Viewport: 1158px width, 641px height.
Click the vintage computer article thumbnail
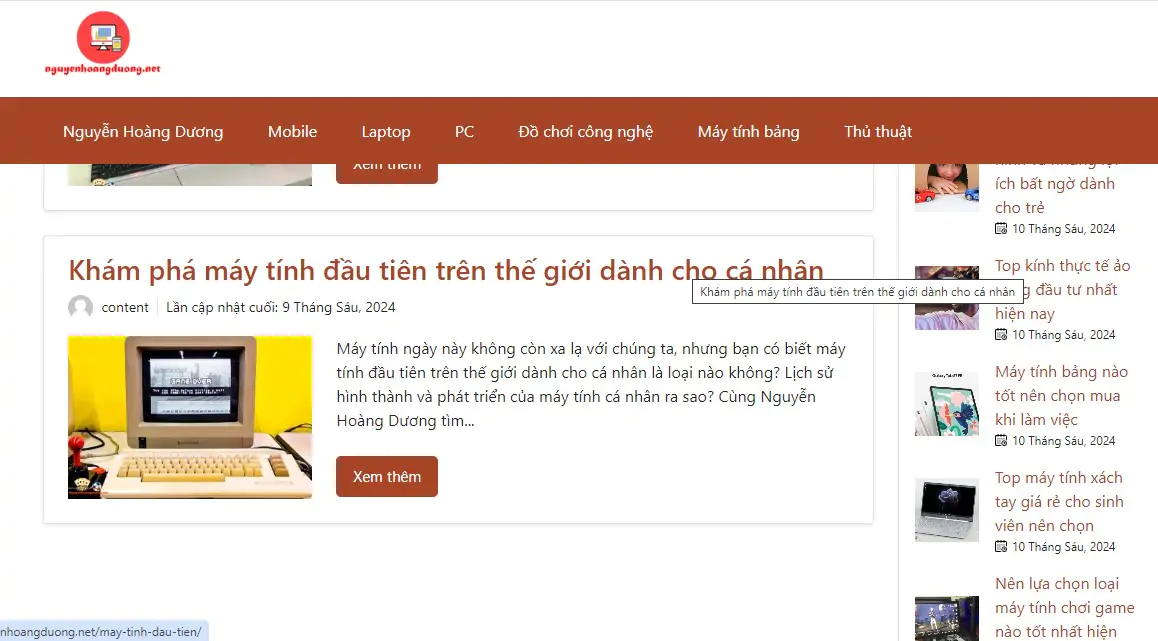tap(190, 417)
